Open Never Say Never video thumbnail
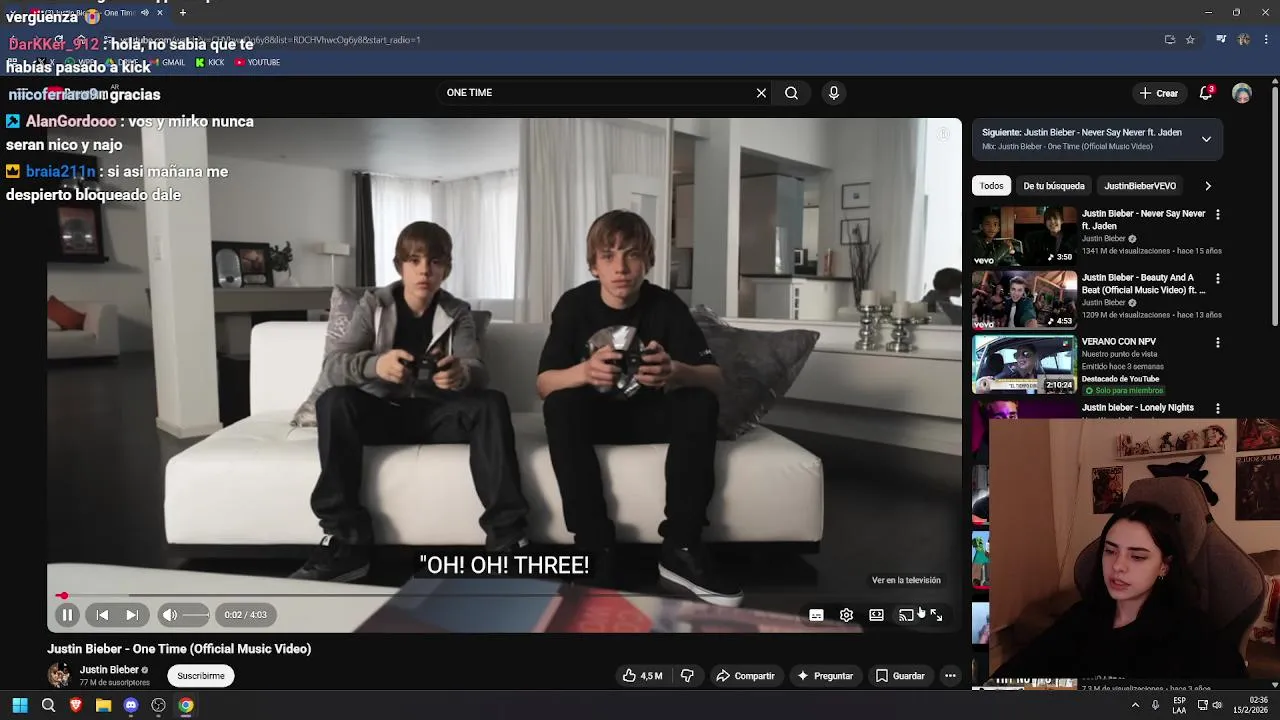The image size is (1280, 720). tap(1025, 236)
